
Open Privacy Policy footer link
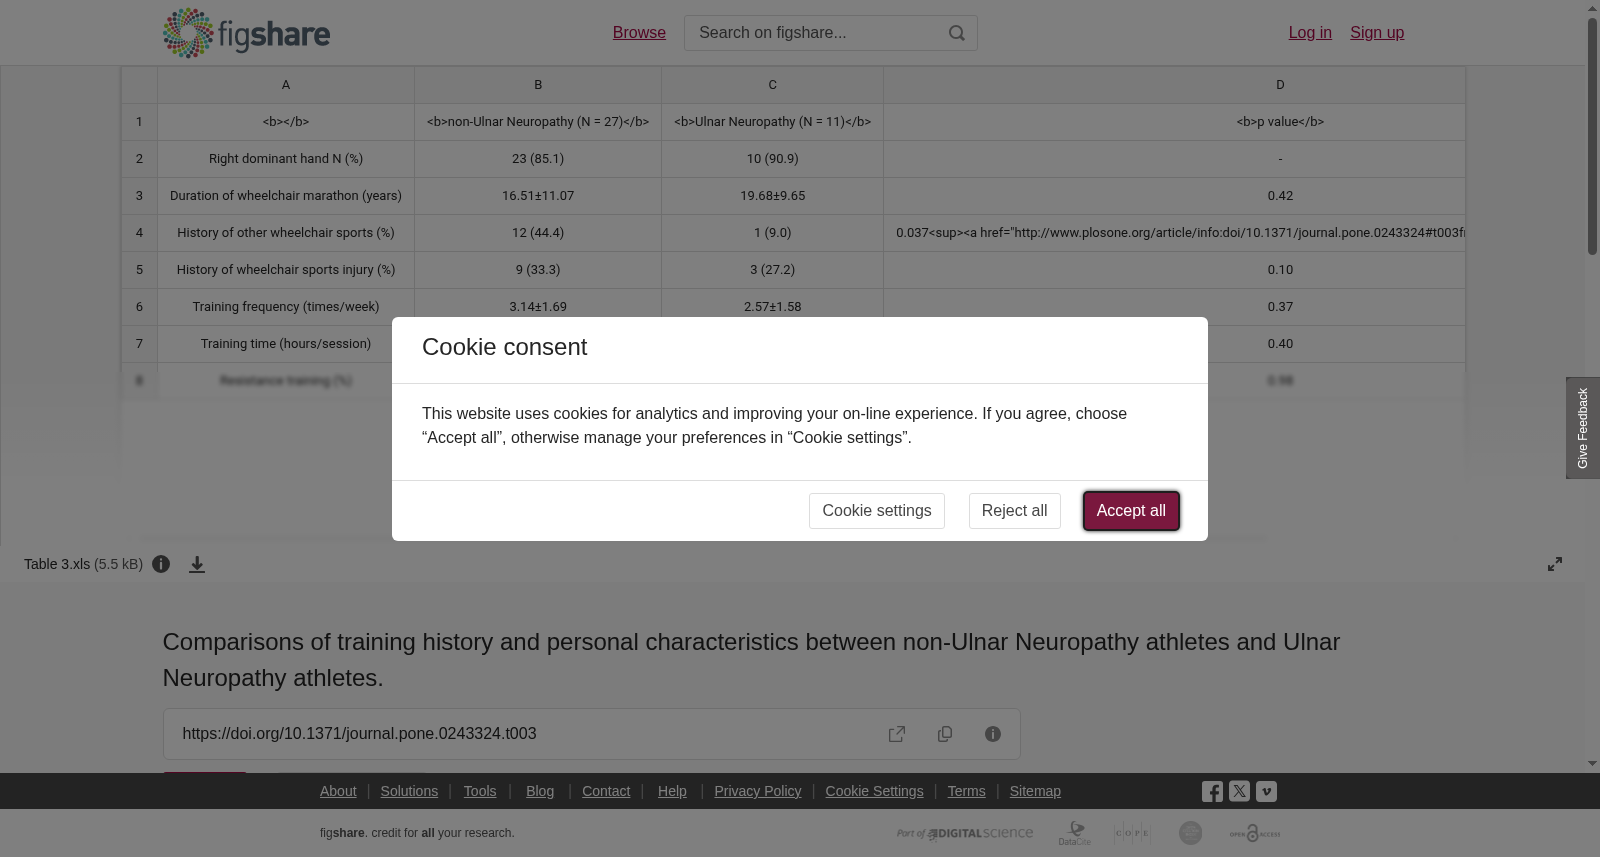(758, 791)
